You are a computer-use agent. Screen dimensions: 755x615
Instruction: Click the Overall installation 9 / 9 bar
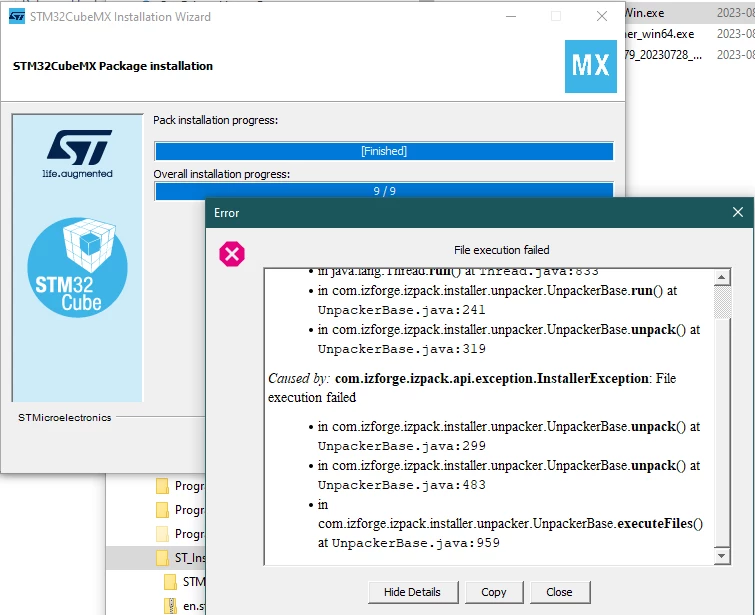384,191
